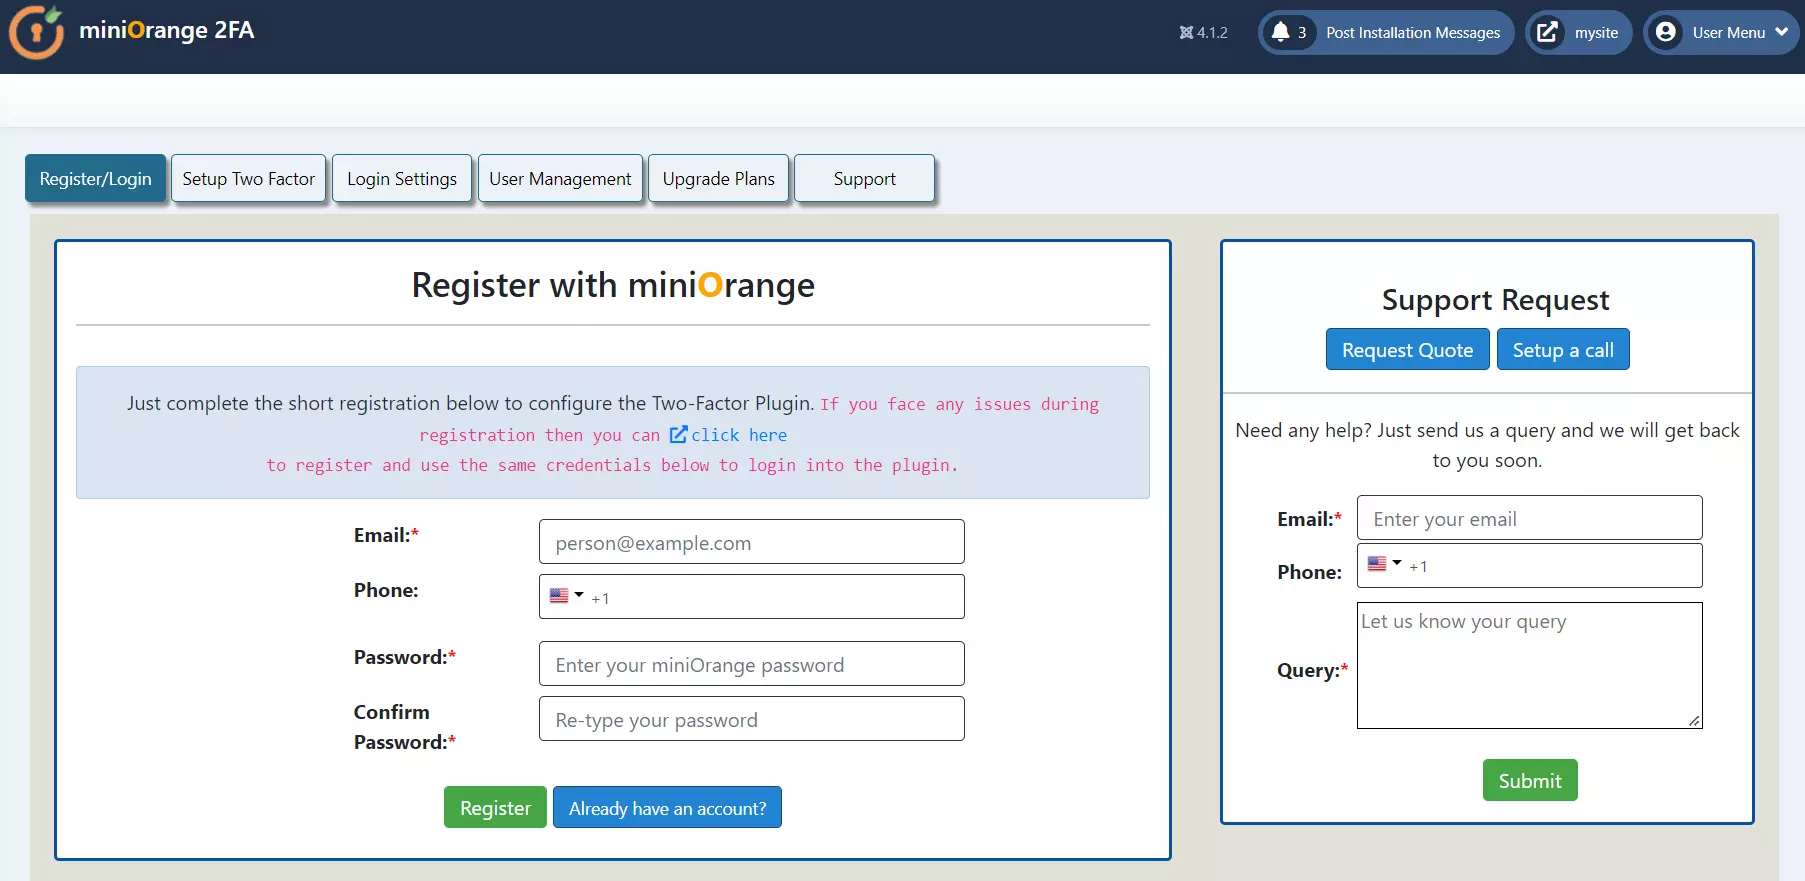Screen dimensions: 1805x881
Task: Click the Setup a call button
Action: [x=1563, y=349]
